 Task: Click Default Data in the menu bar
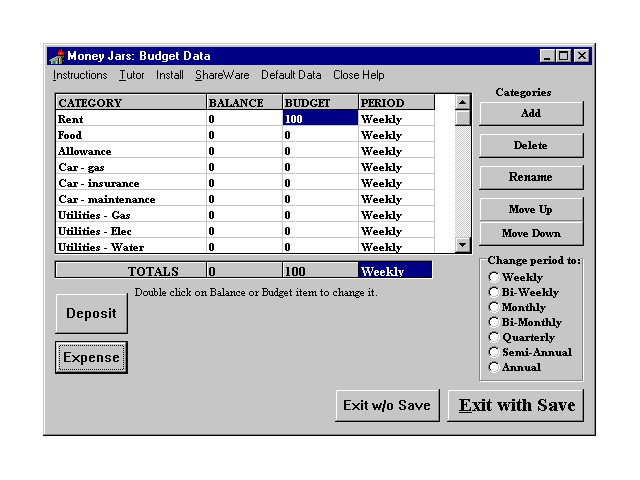pyautogui.click(x=291, y=75)
